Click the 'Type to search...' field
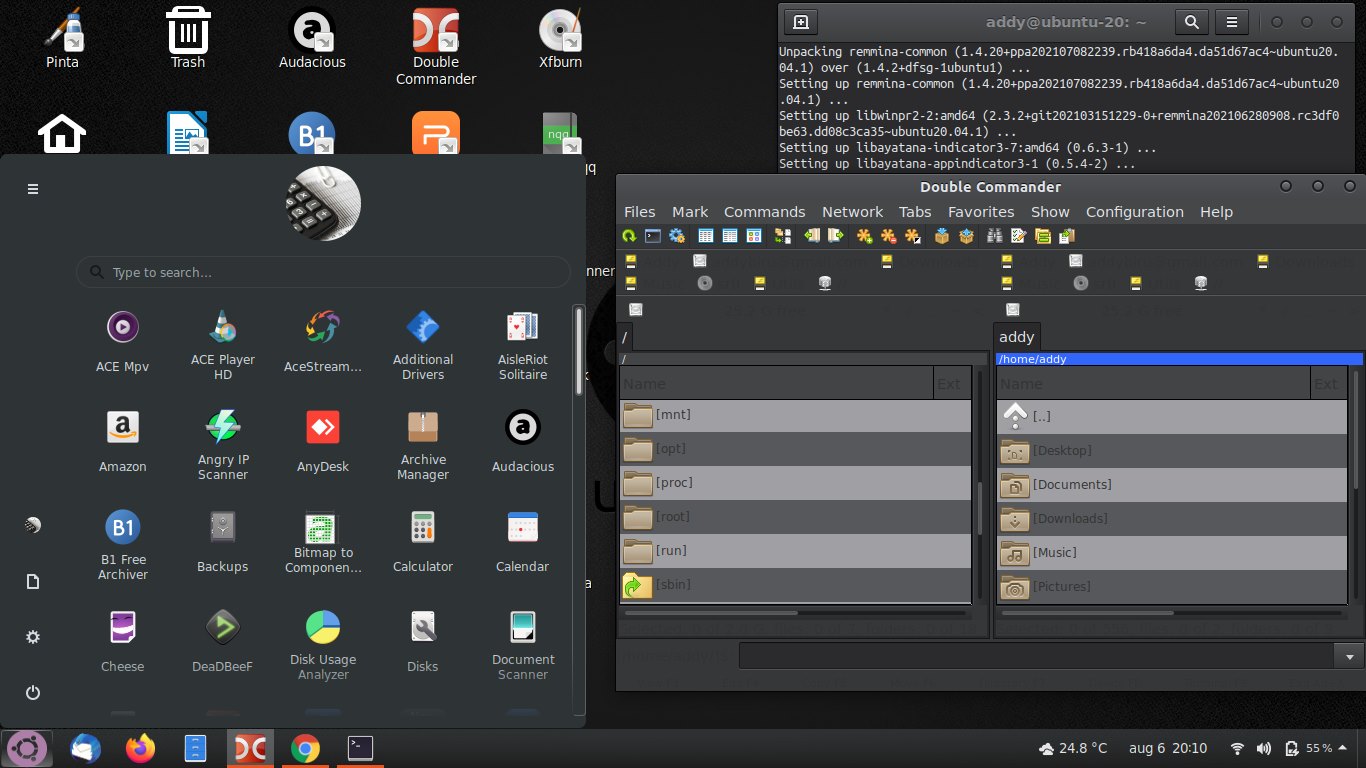1366x768 pixels. point(323,272)
